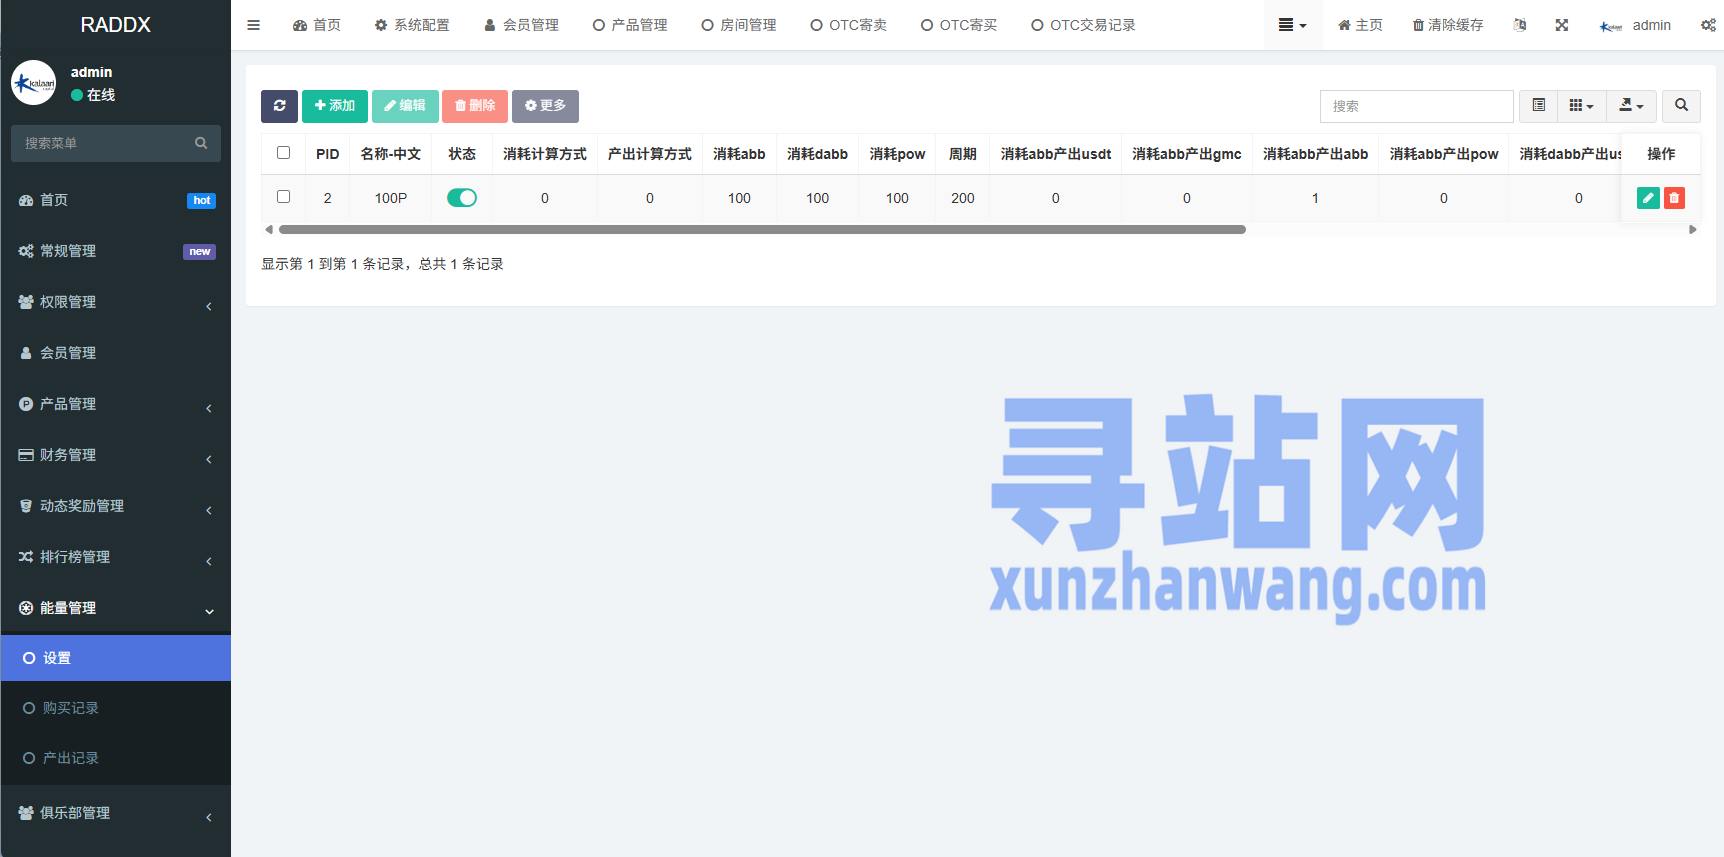Click the green 添加 button
Image resolution: width=1724 pixels, height=857 pixels.
click(335, 106)
